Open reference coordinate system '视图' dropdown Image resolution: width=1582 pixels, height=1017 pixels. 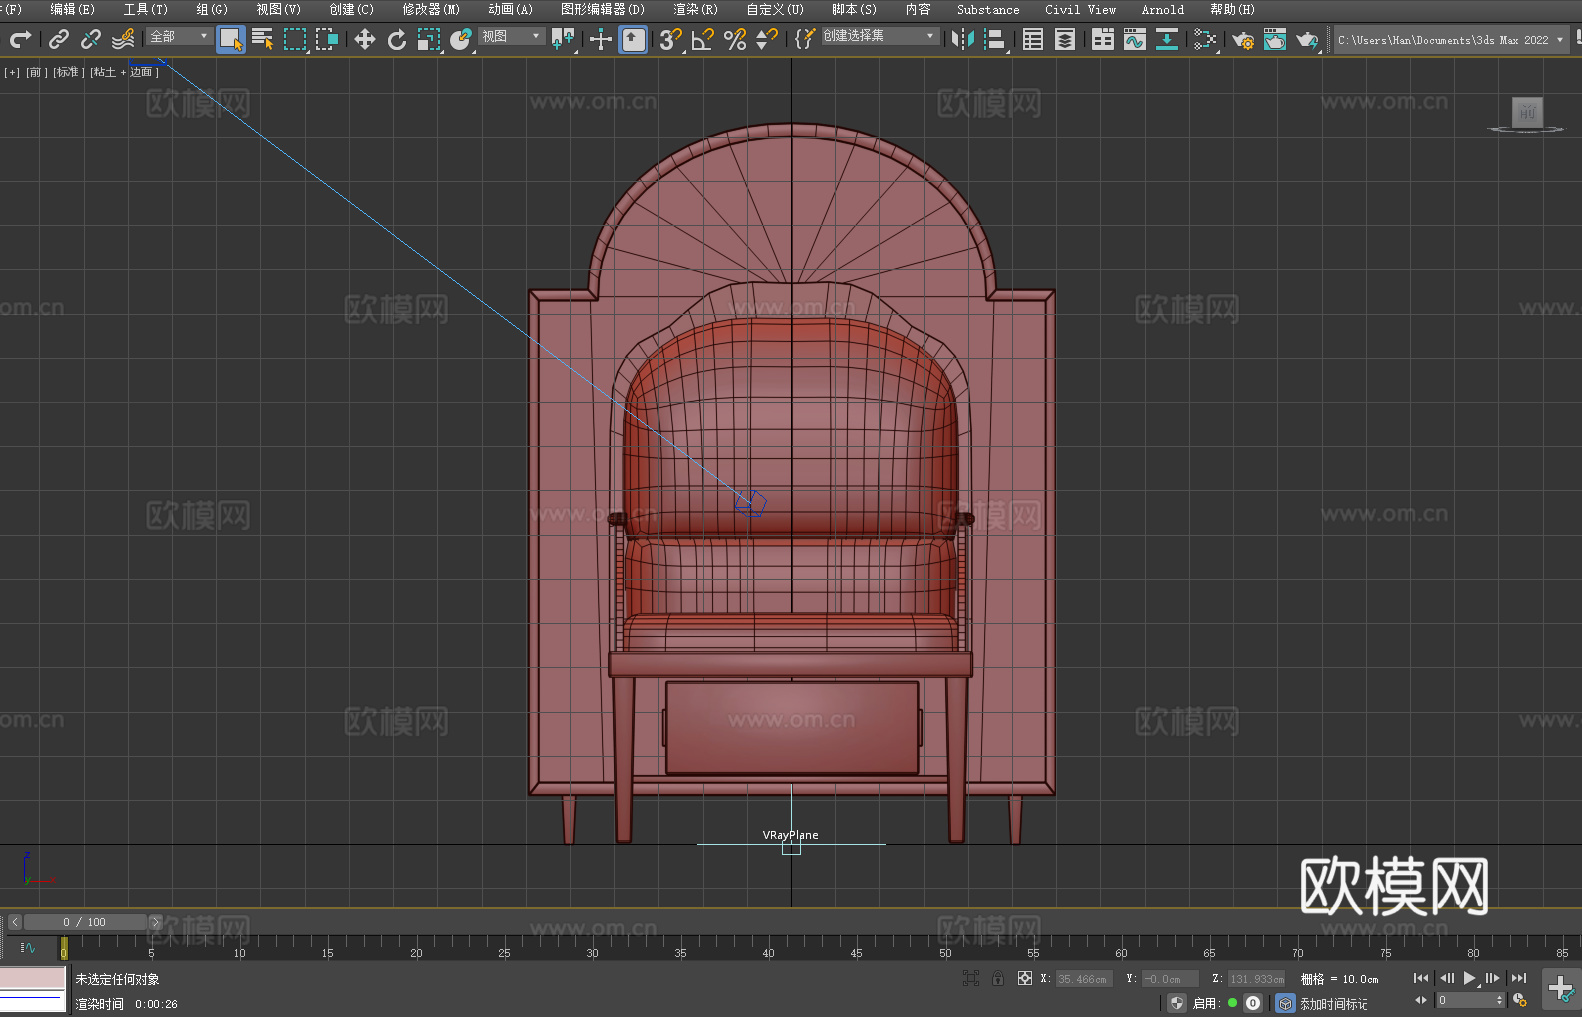[x=511, y=36]
